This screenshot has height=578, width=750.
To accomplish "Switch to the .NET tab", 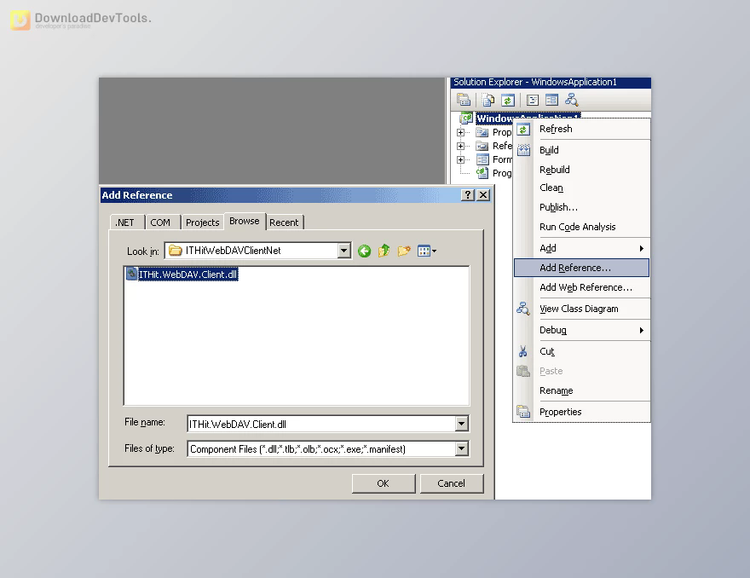I will click(x=127, y=222).
